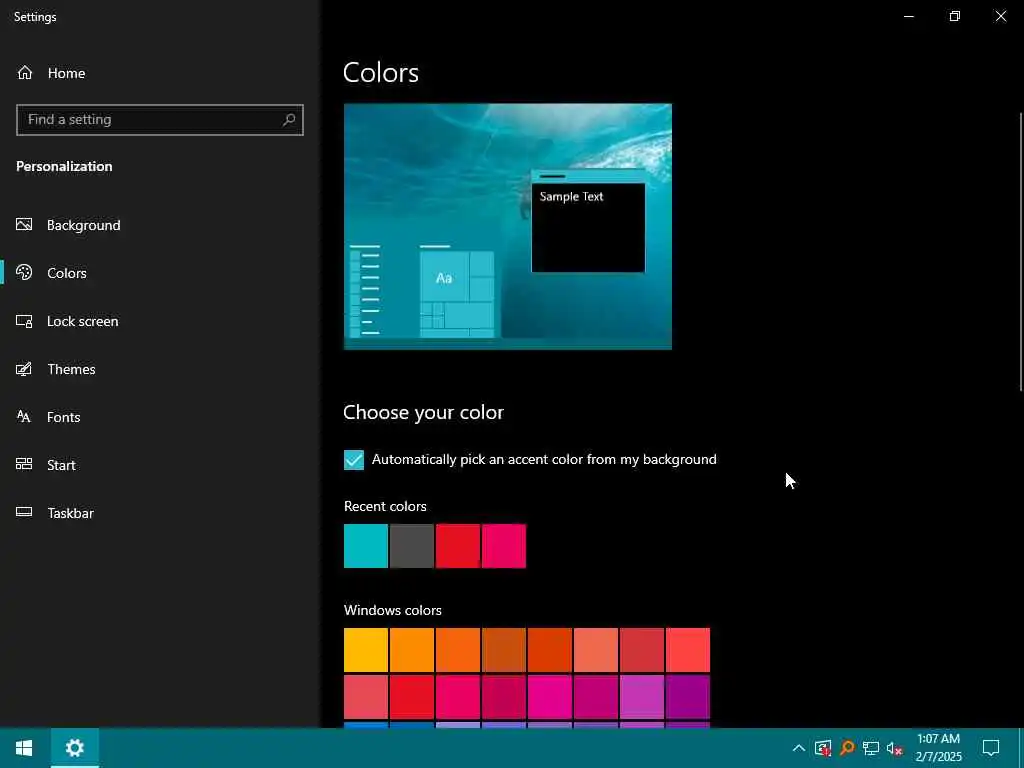Screen dimensions: 1024x768
Task: Minimize the Settings window
Action: pos(909,16)
